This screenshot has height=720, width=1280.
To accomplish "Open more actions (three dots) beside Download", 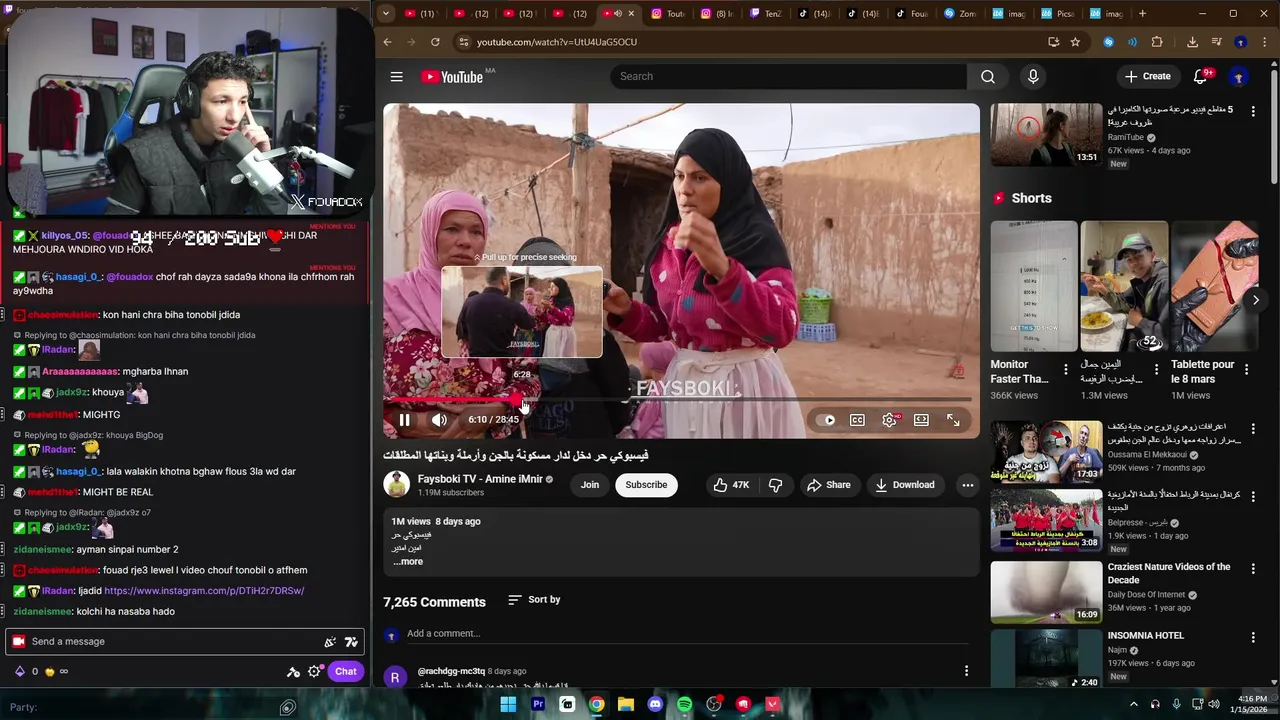I will click(967, 485).
